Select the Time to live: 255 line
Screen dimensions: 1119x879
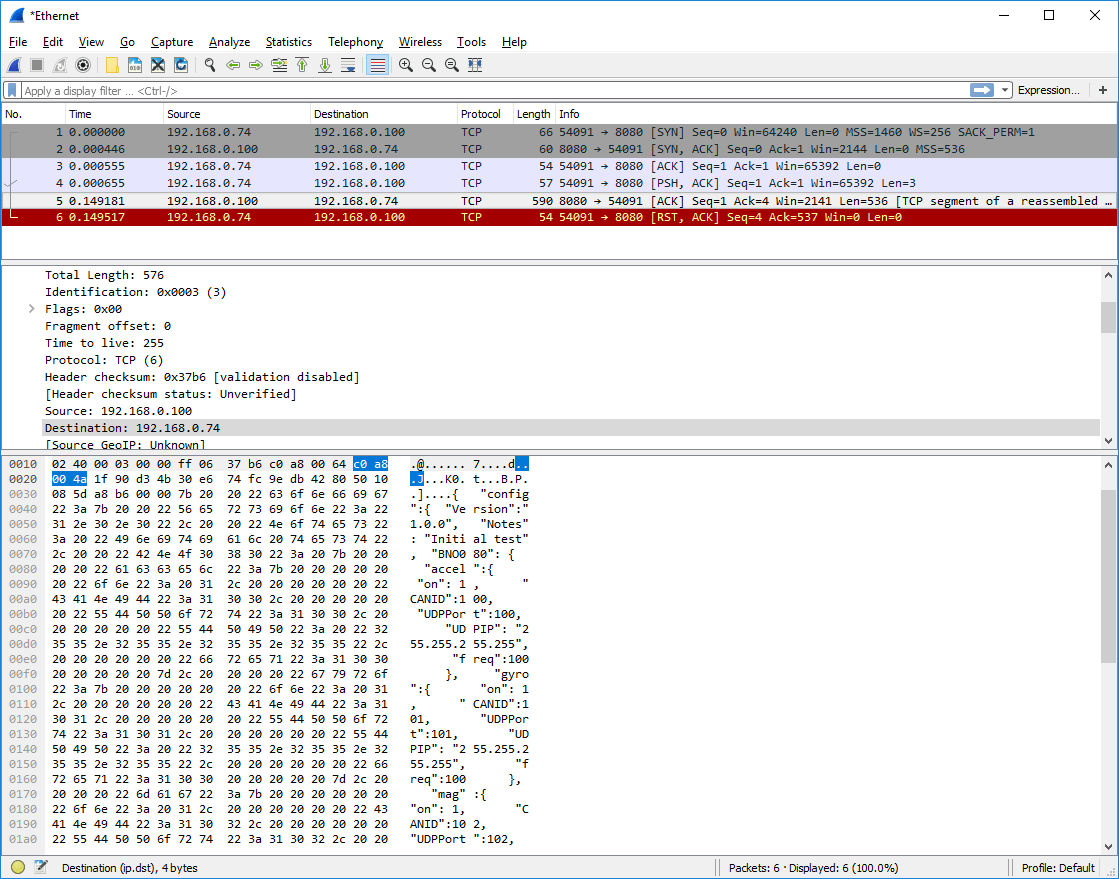tap(104, 343)
